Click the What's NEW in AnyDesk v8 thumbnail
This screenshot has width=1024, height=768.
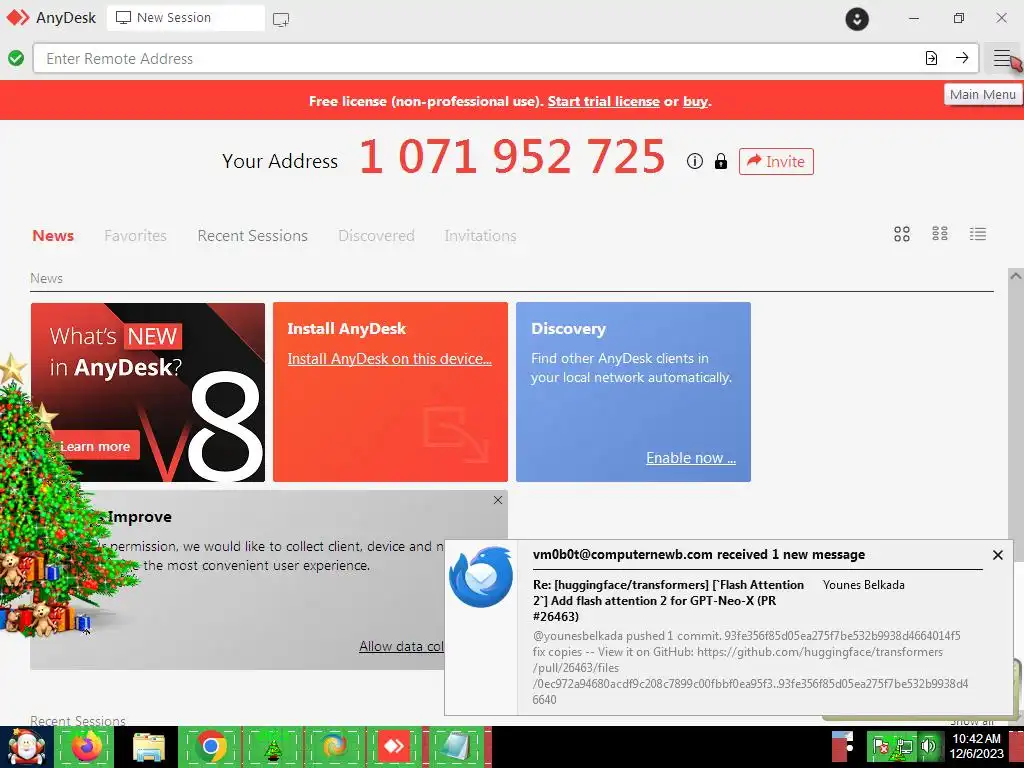point(148,392)
